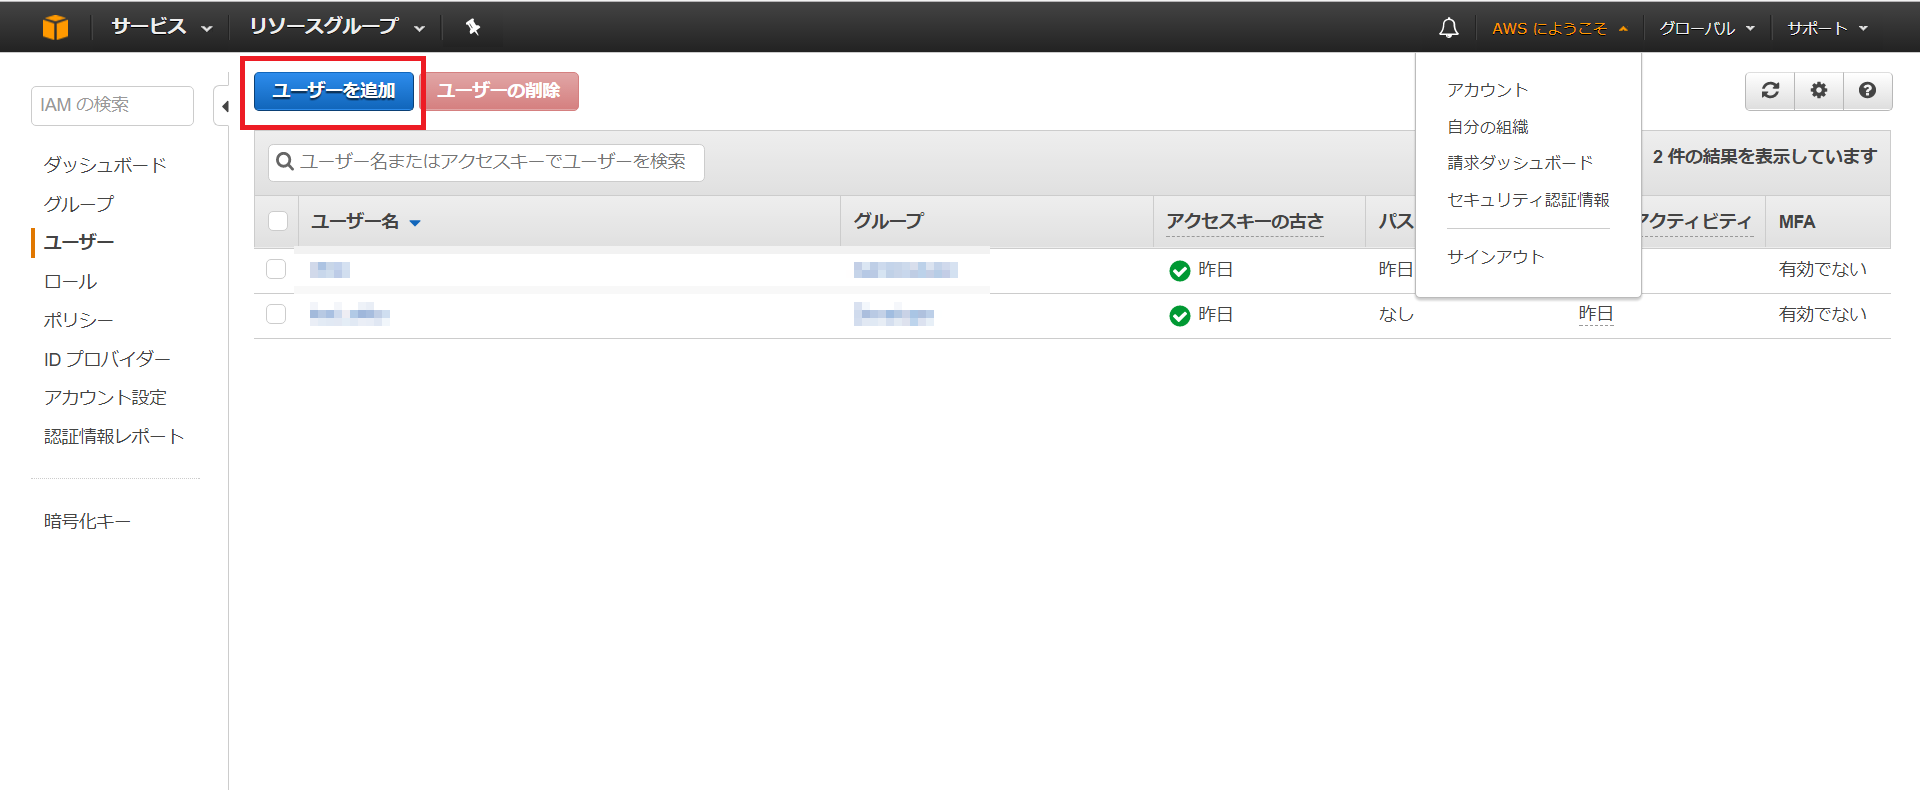1920x790 pixels.
Task: Check the first user row checkbox
Action: point(276,269)
